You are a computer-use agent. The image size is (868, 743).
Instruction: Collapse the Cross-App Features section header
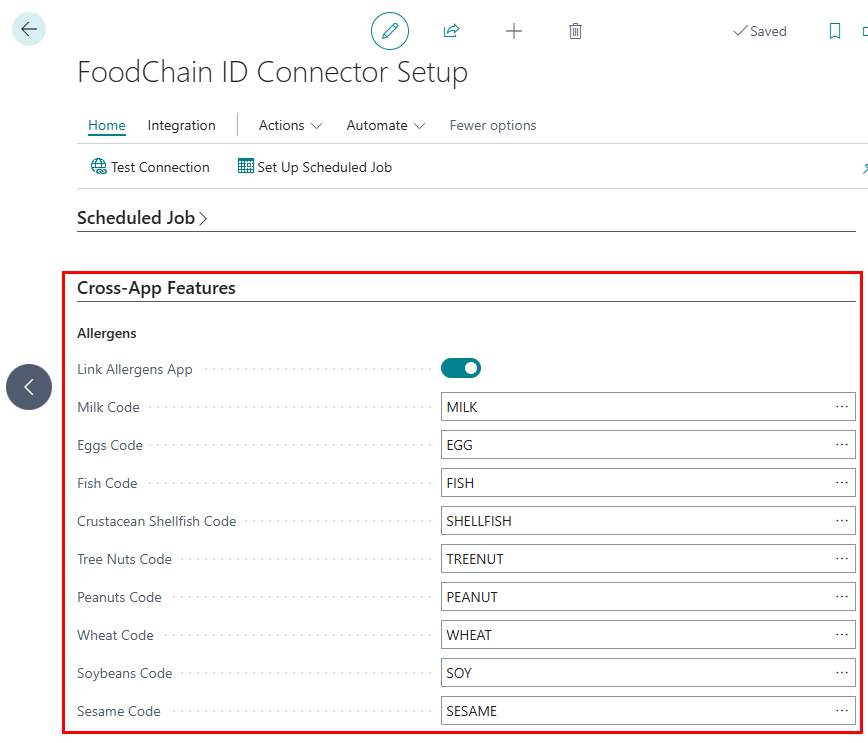156,288
